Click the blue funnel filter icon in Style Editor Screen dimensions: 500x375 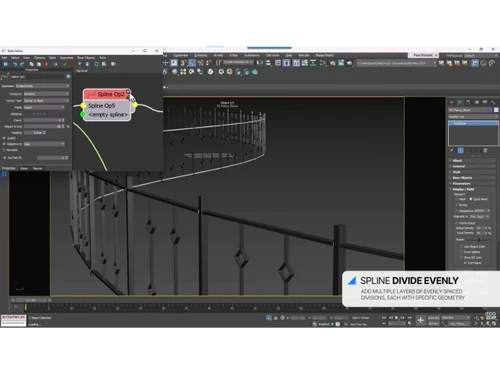point(80,64)
